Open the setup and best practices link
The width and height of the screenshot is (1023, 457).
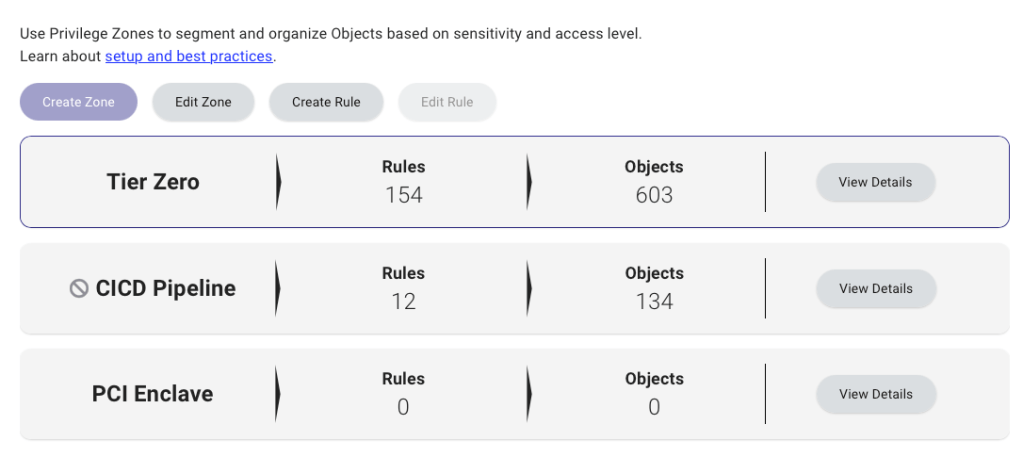point(189,56)
